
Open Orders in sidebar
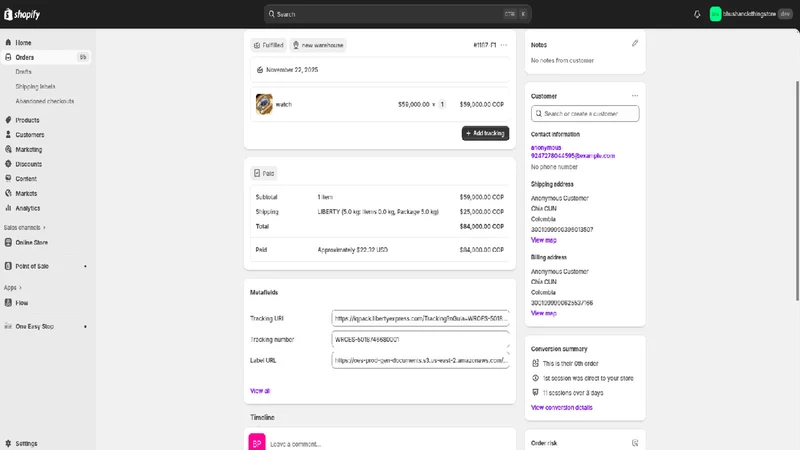pyautogui.click(x=24, y=57)
